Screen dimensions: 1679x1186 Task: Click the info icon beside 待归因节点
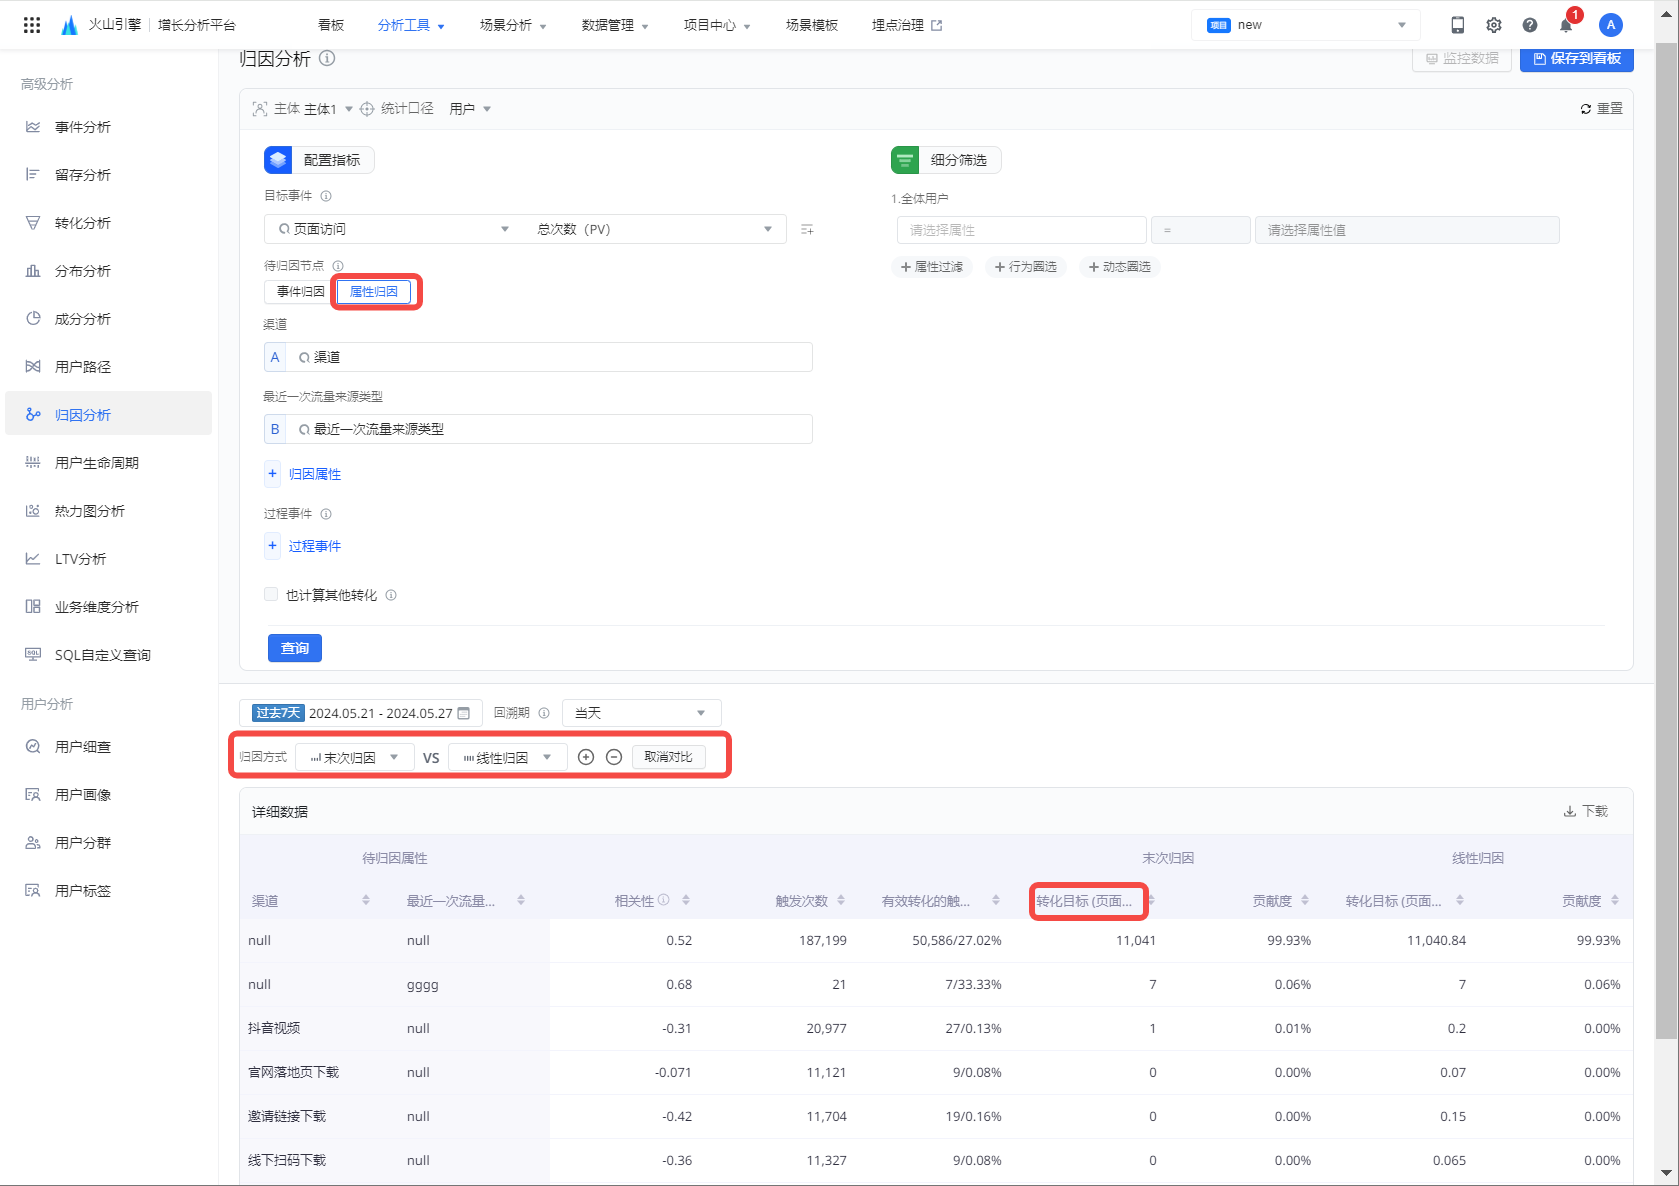pos(338,266)
